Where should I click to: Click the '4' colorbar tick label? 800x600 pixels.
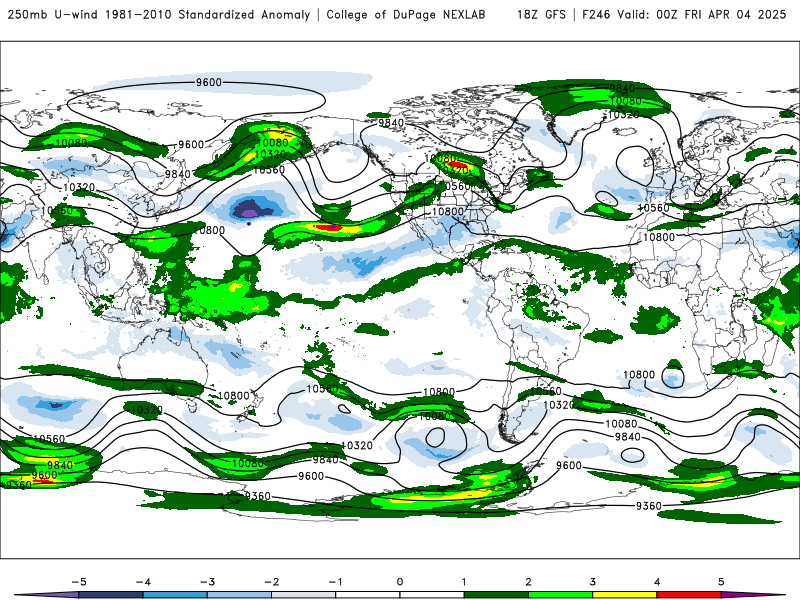(657, 582)
